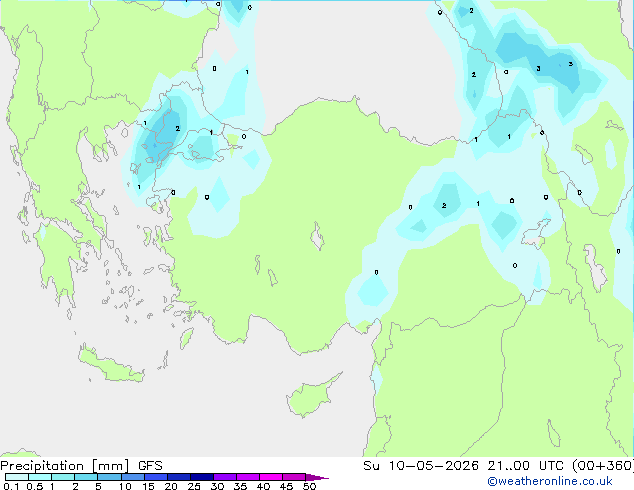
Task: Pick the 5–10 mm blue legend swatch
Action: pos(109,477)
